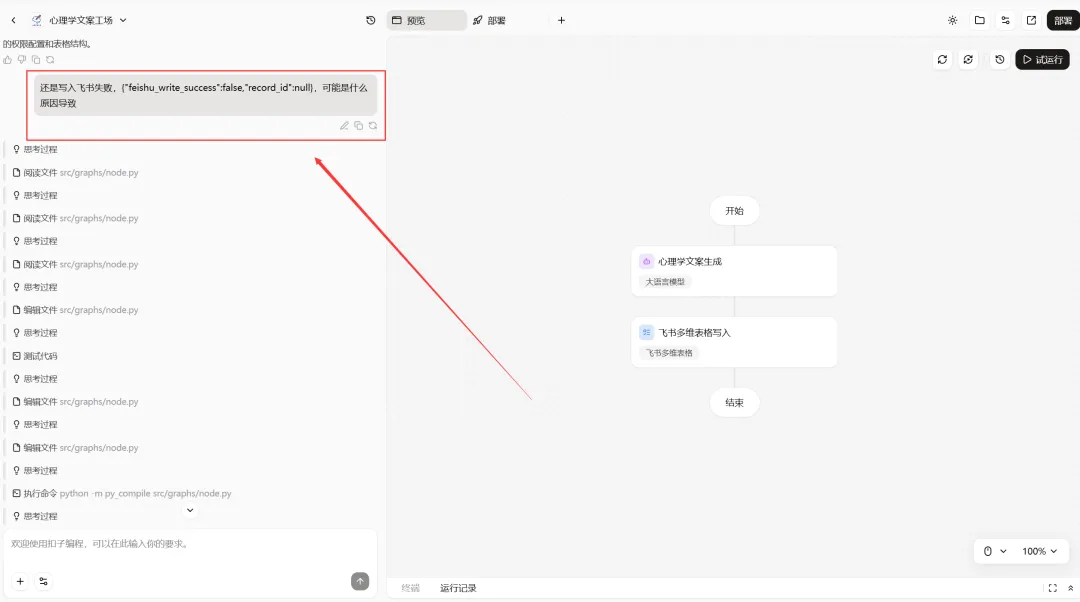
Task: Edit the 还是写入飞书失败 message with the pencil icon
Action: [x=344, y=125]
